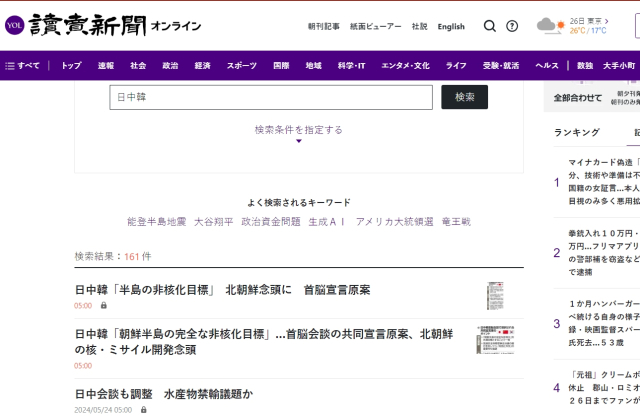Select the 国際 navigation item
This screenshot has width=640, height=416.
[281, 65]
